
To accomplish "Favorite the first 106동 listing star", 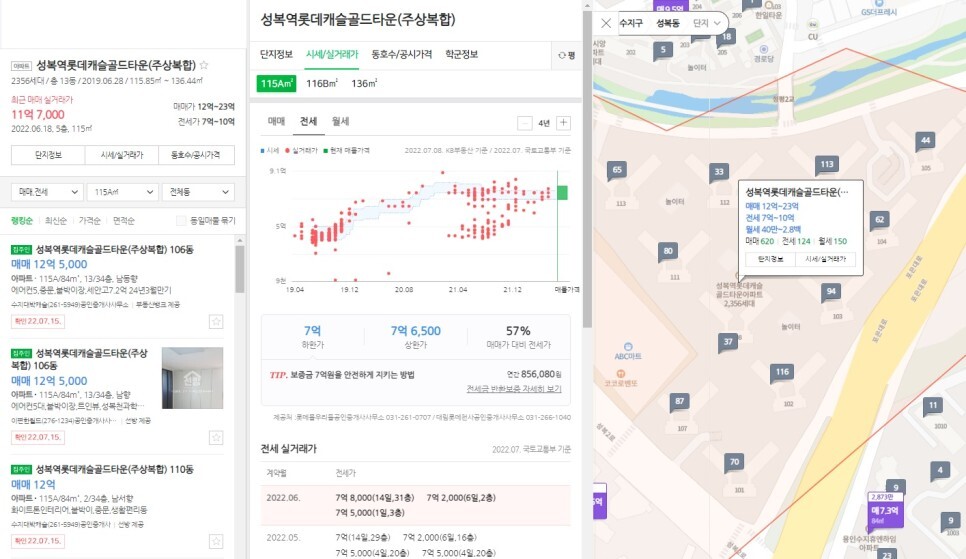I will pos(216,321).
